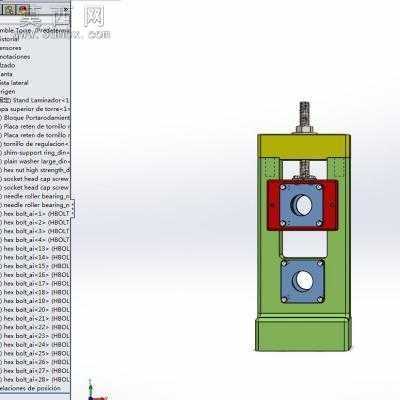This screenshot has height=400, width=400.
Task: Pick the green stand base block
Action: point(303,334)
